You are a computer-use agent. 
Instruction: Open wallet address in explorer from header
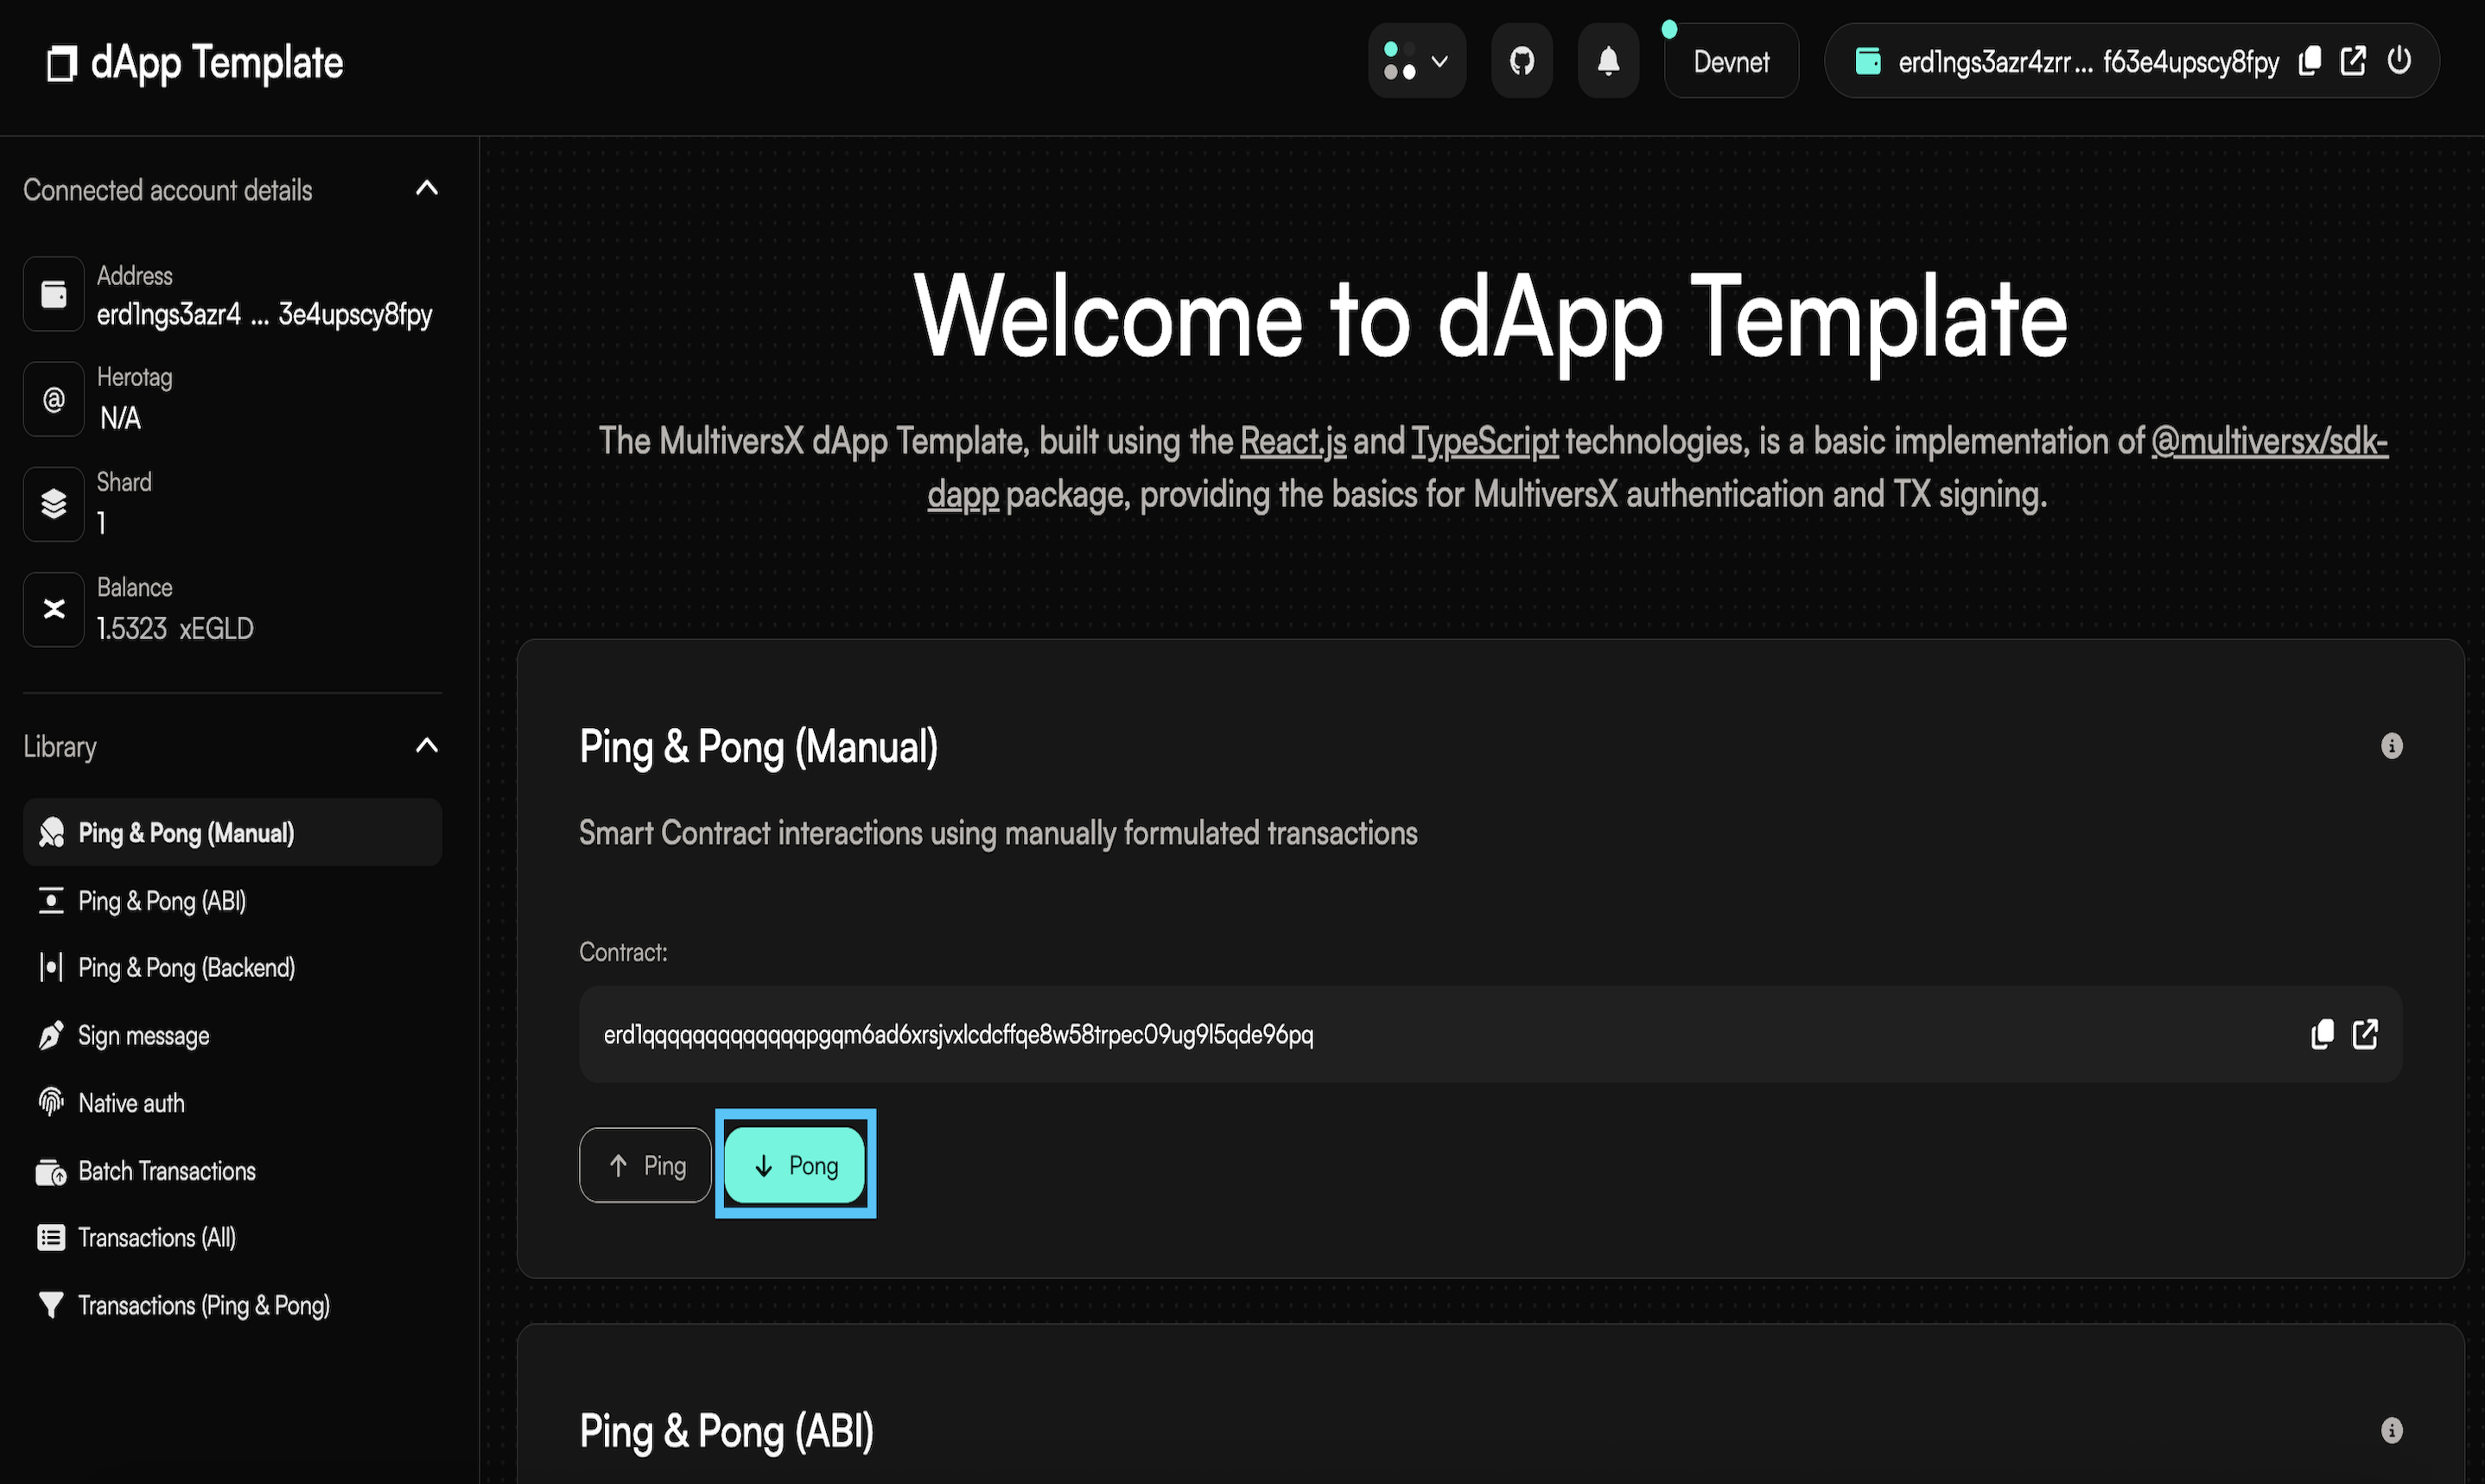[2353, 62]
